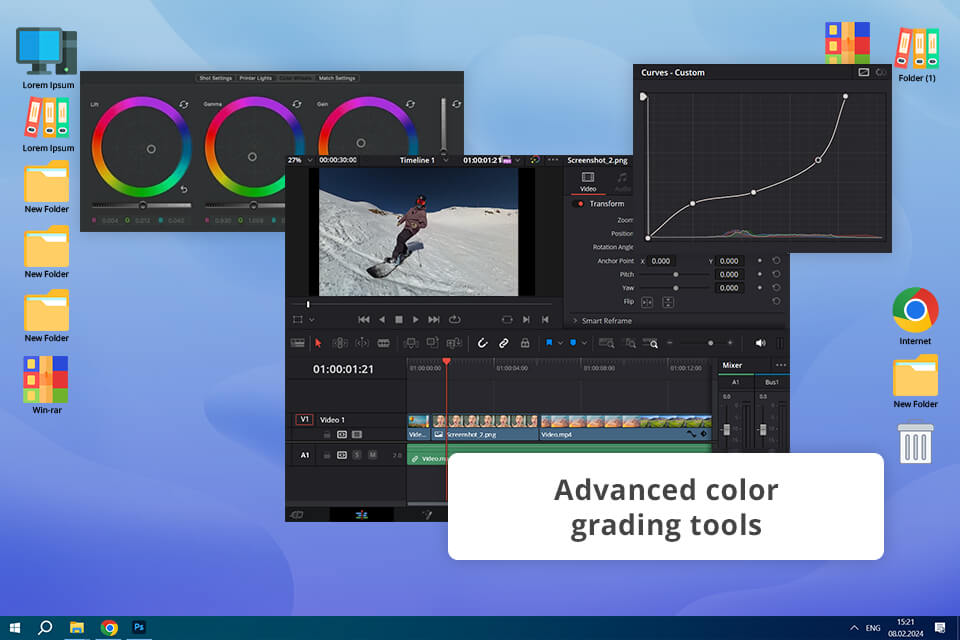The width and height of the screenshot is (960, 640).
Task: Click the Match Frame icon
Action: click(x=507, y=320)
